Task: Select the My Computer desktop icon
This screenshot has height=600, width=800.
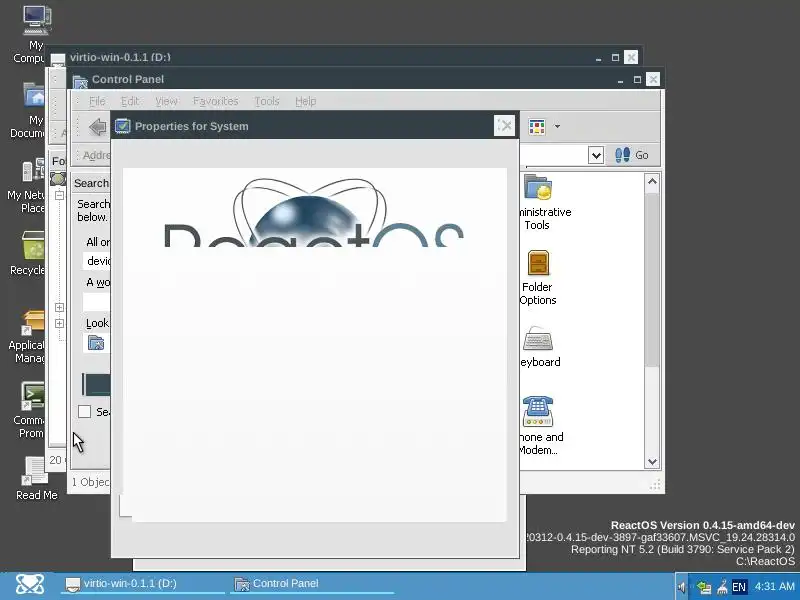Action: click(x=32, y=35)
